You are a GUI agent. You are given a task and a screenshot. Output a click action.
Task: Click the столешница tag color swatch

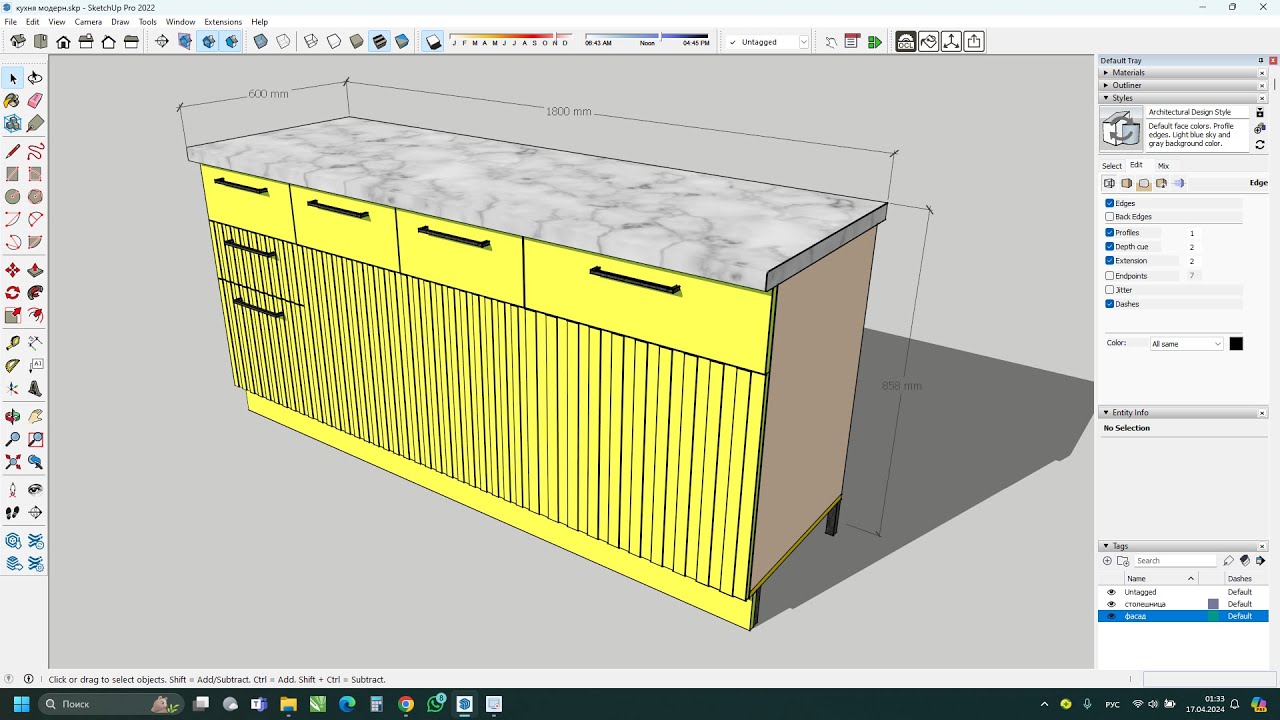tap(1214, 604)
